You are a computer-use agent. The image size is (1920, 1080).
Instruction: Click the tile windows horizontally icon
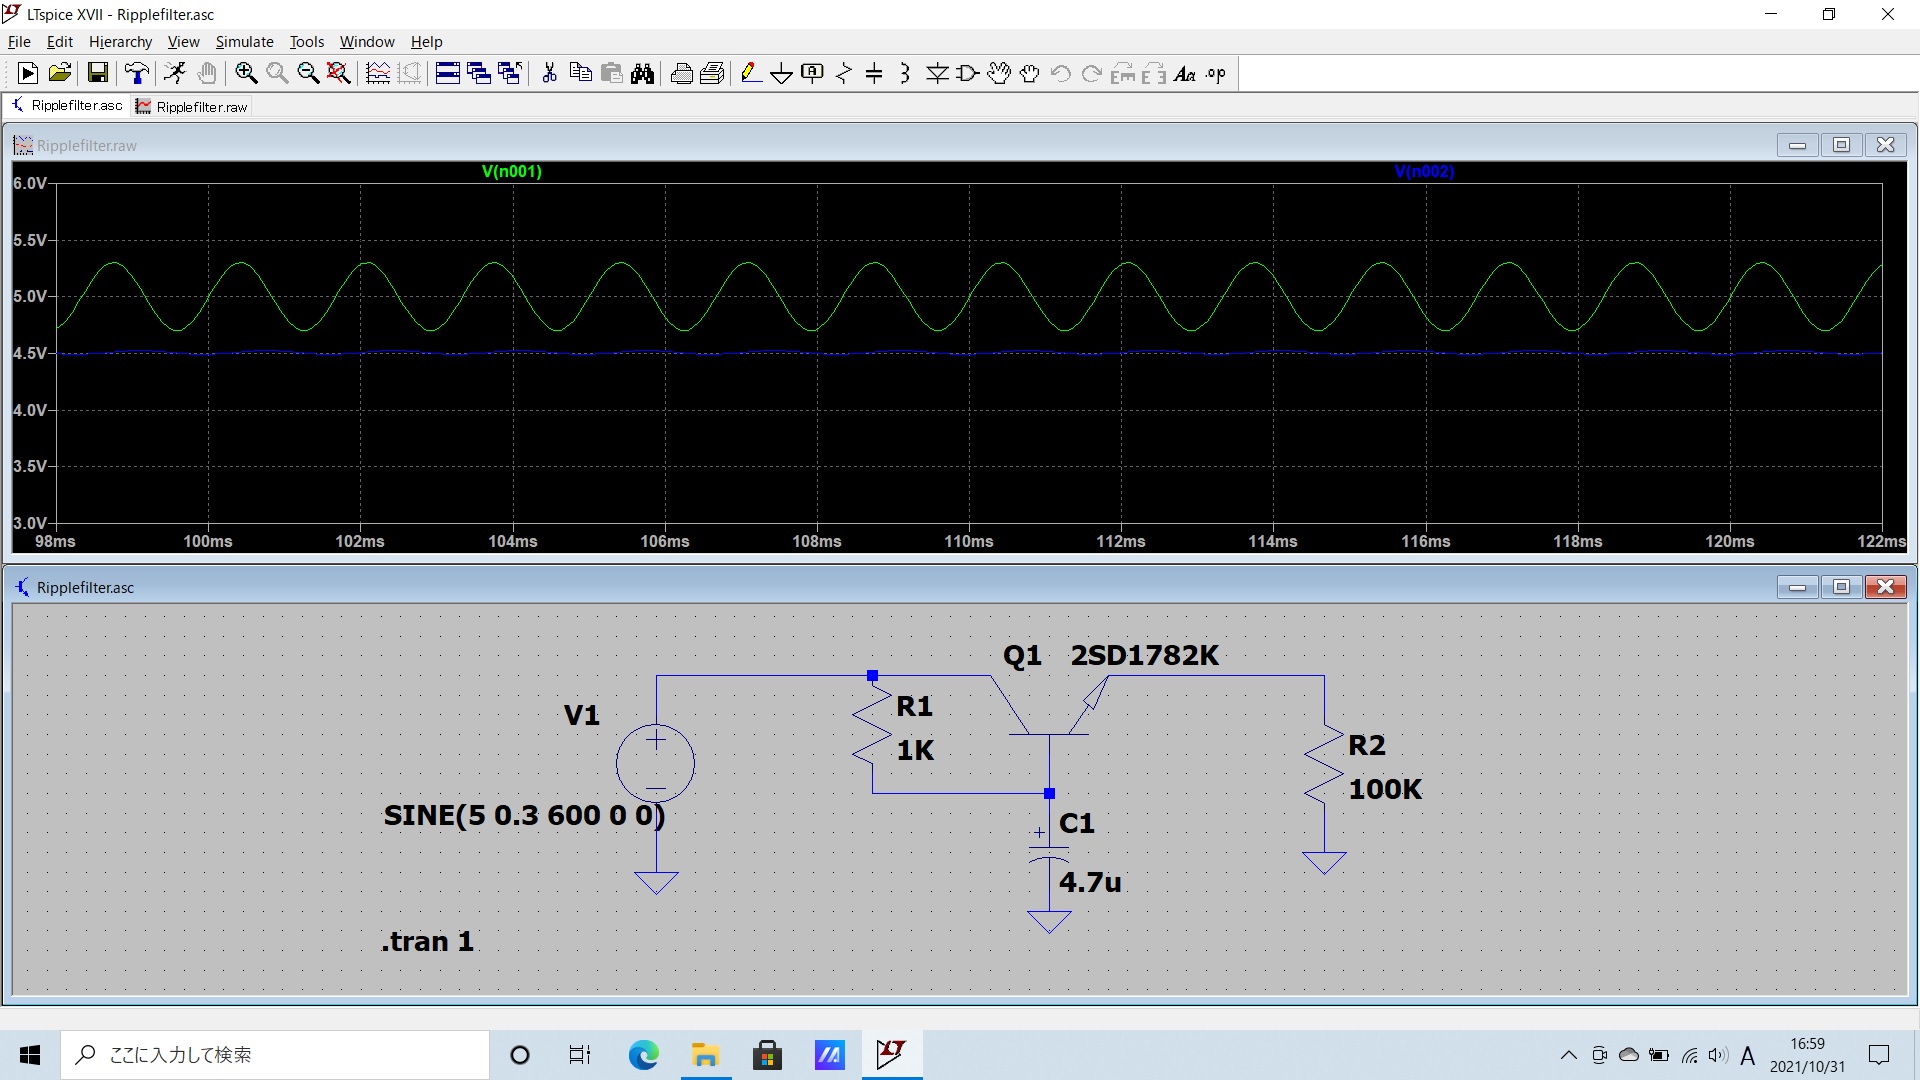click(x=448, y=73)
